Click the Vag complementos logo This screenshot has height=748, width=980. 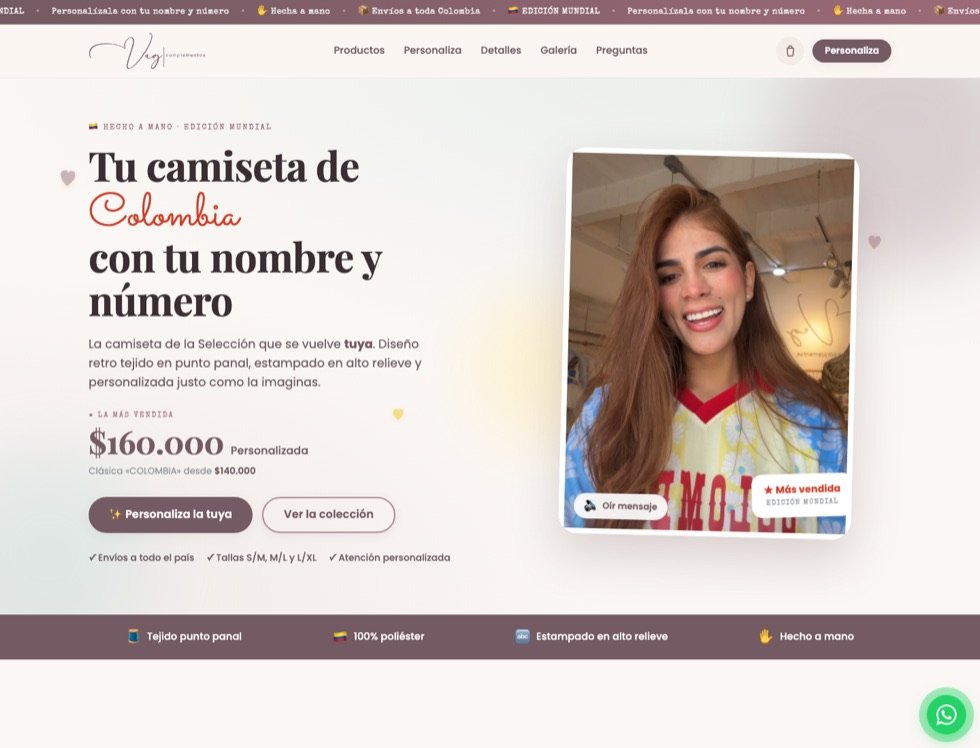[x=147, y=52]
